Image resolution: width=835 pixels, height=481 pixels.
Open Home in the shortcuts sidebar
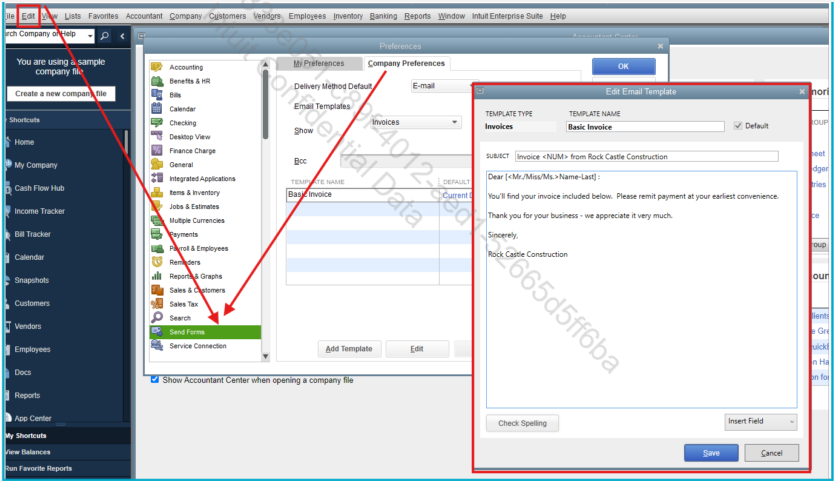(24, 142)
